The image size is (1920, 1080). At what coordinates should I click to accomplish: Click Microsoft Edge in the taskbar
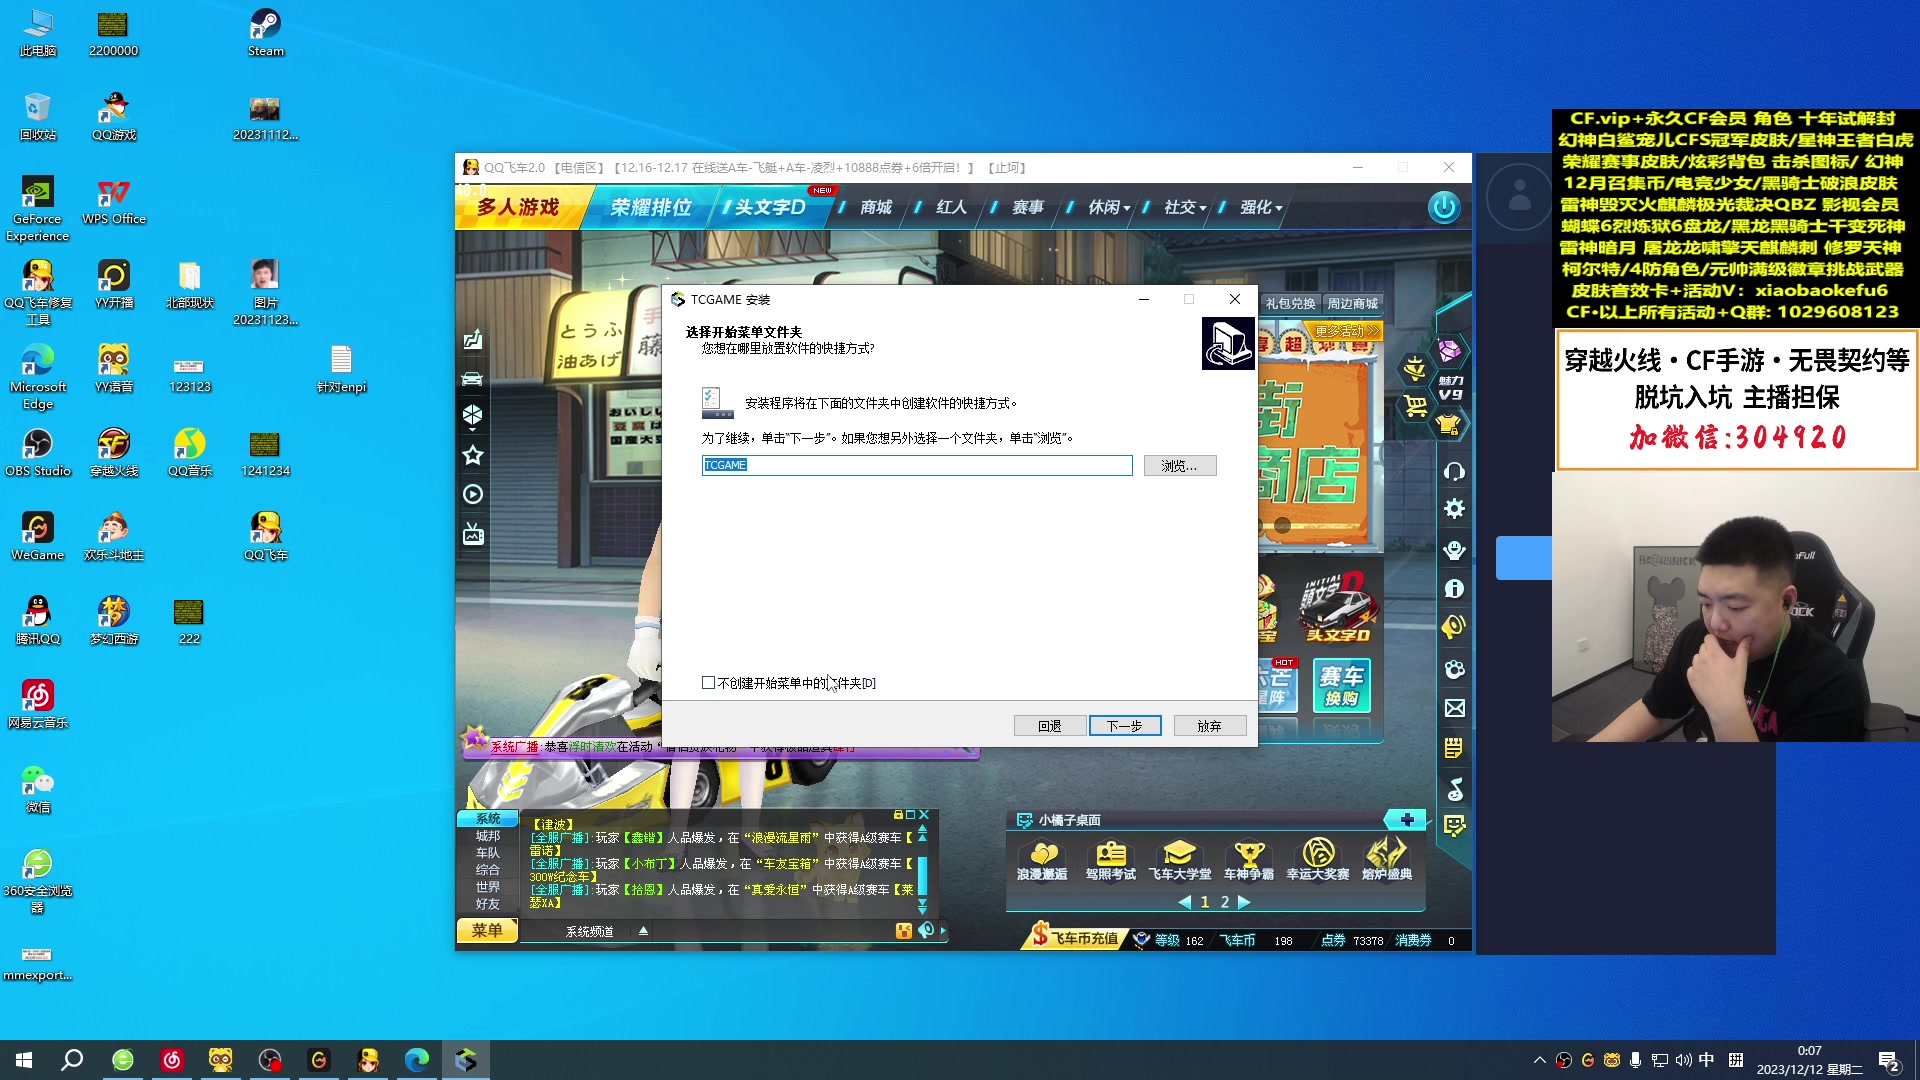coord(417,1060)
